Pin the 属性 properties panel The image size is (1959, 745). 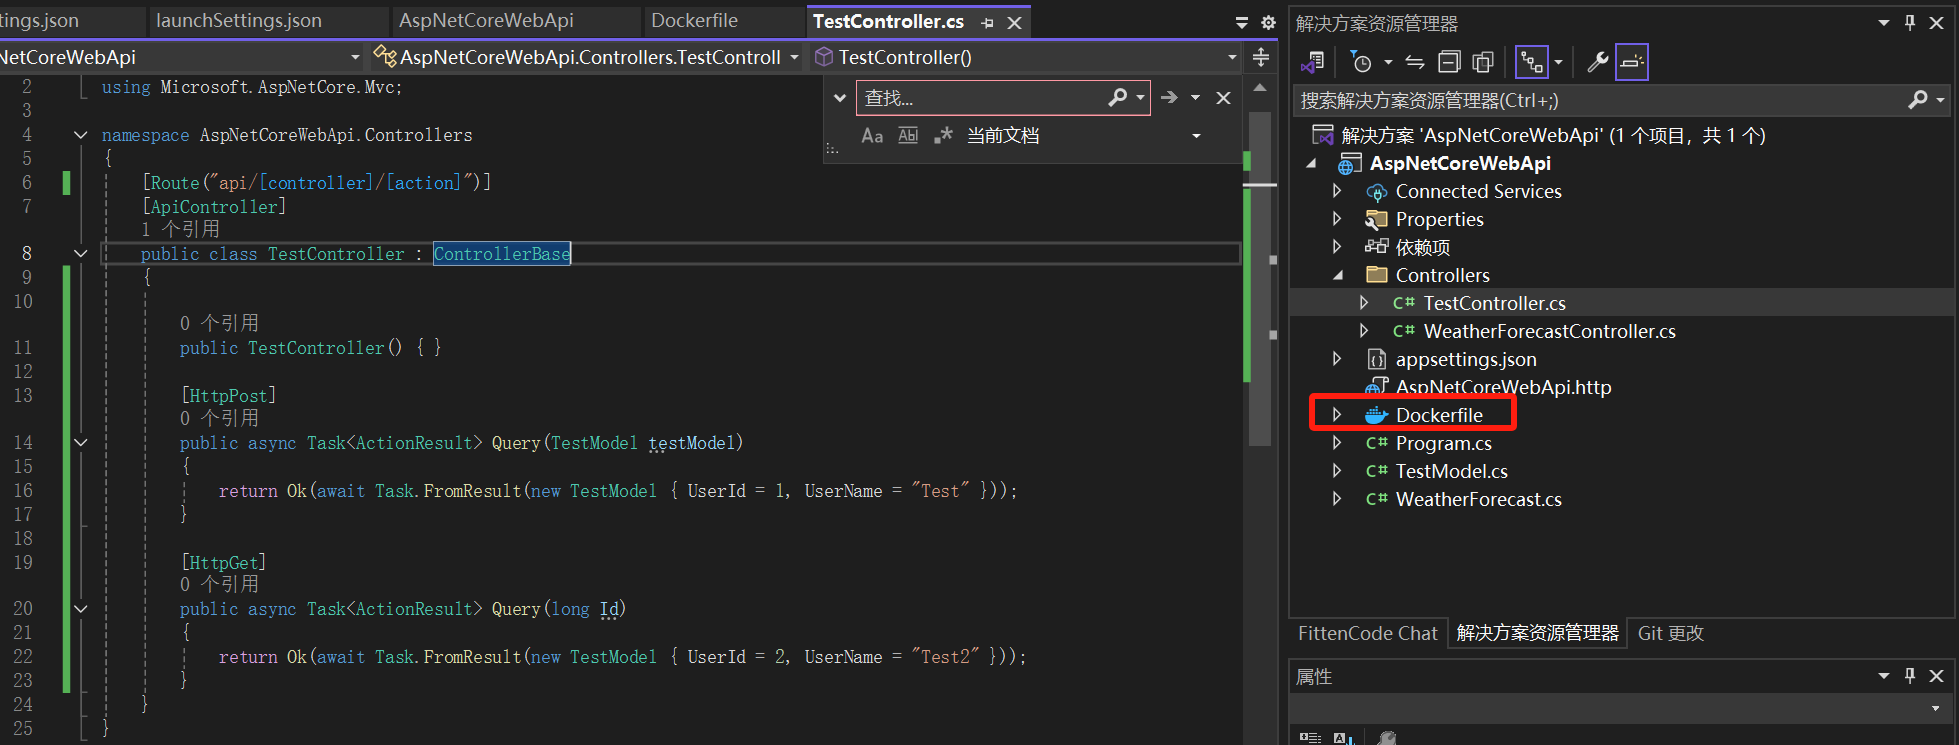tap(1910, 676)
